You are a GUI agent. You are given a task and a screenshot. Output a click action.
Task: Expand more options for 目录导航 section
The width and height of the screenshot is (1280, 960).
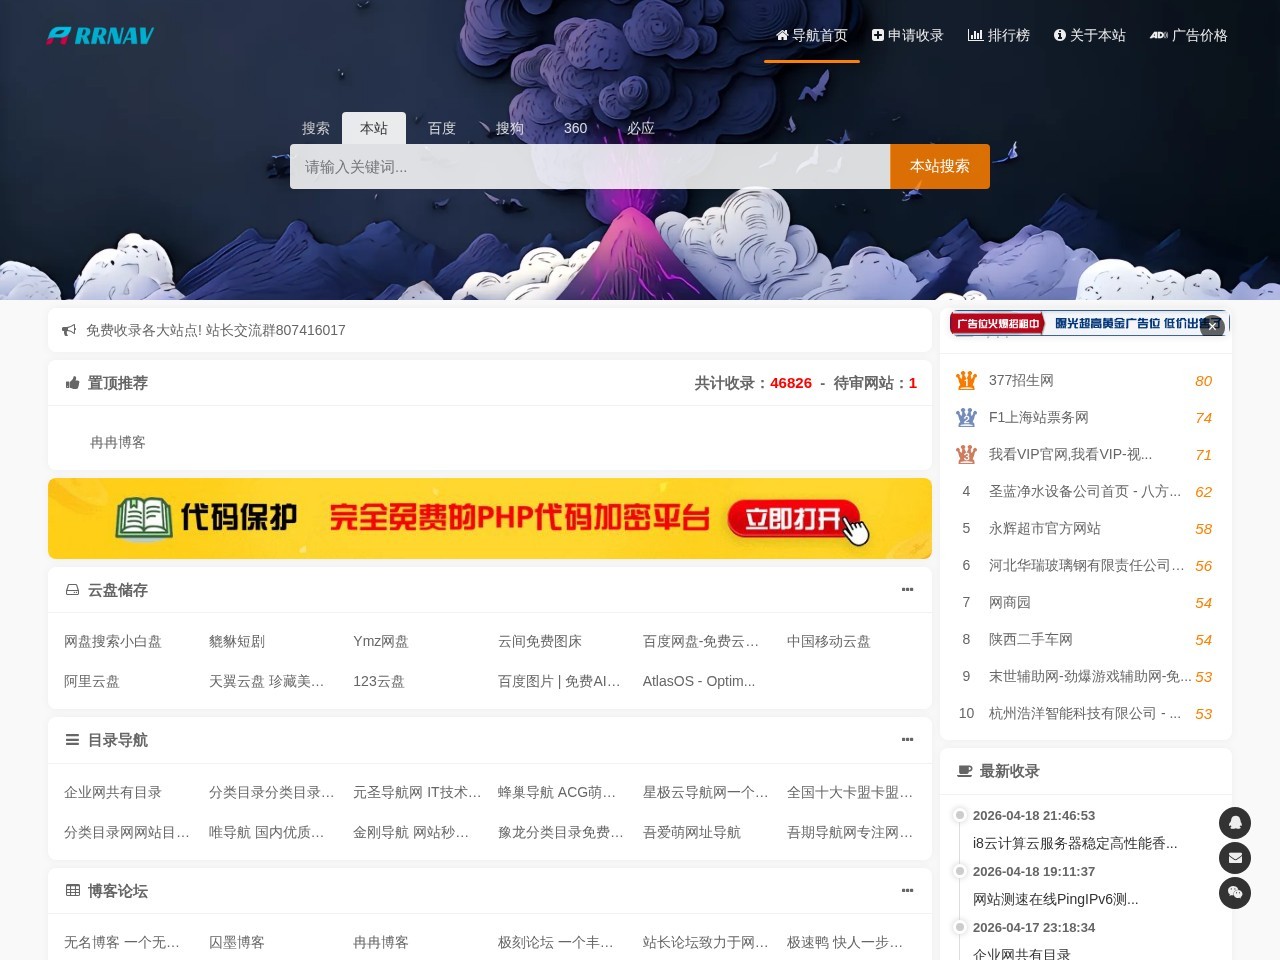[x=907, y=739]
